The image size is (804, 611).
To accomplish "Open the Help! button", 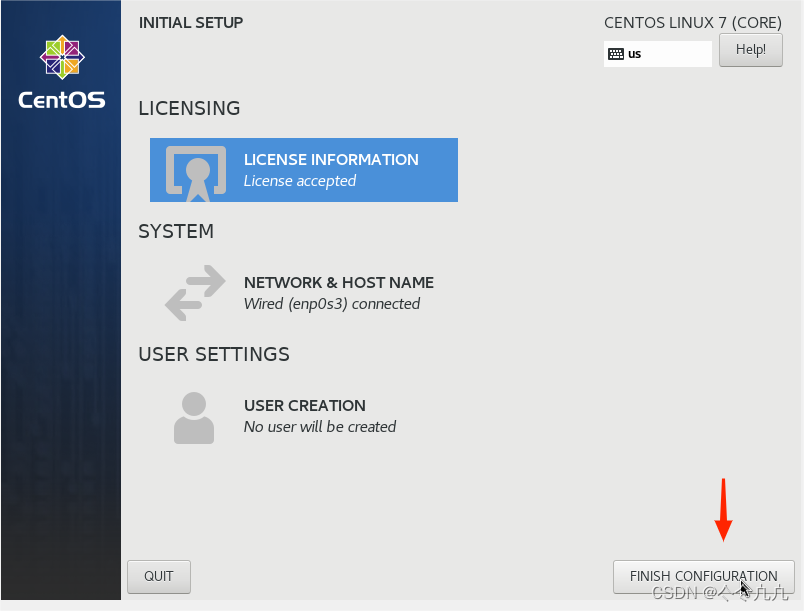I will click(751, 50).
